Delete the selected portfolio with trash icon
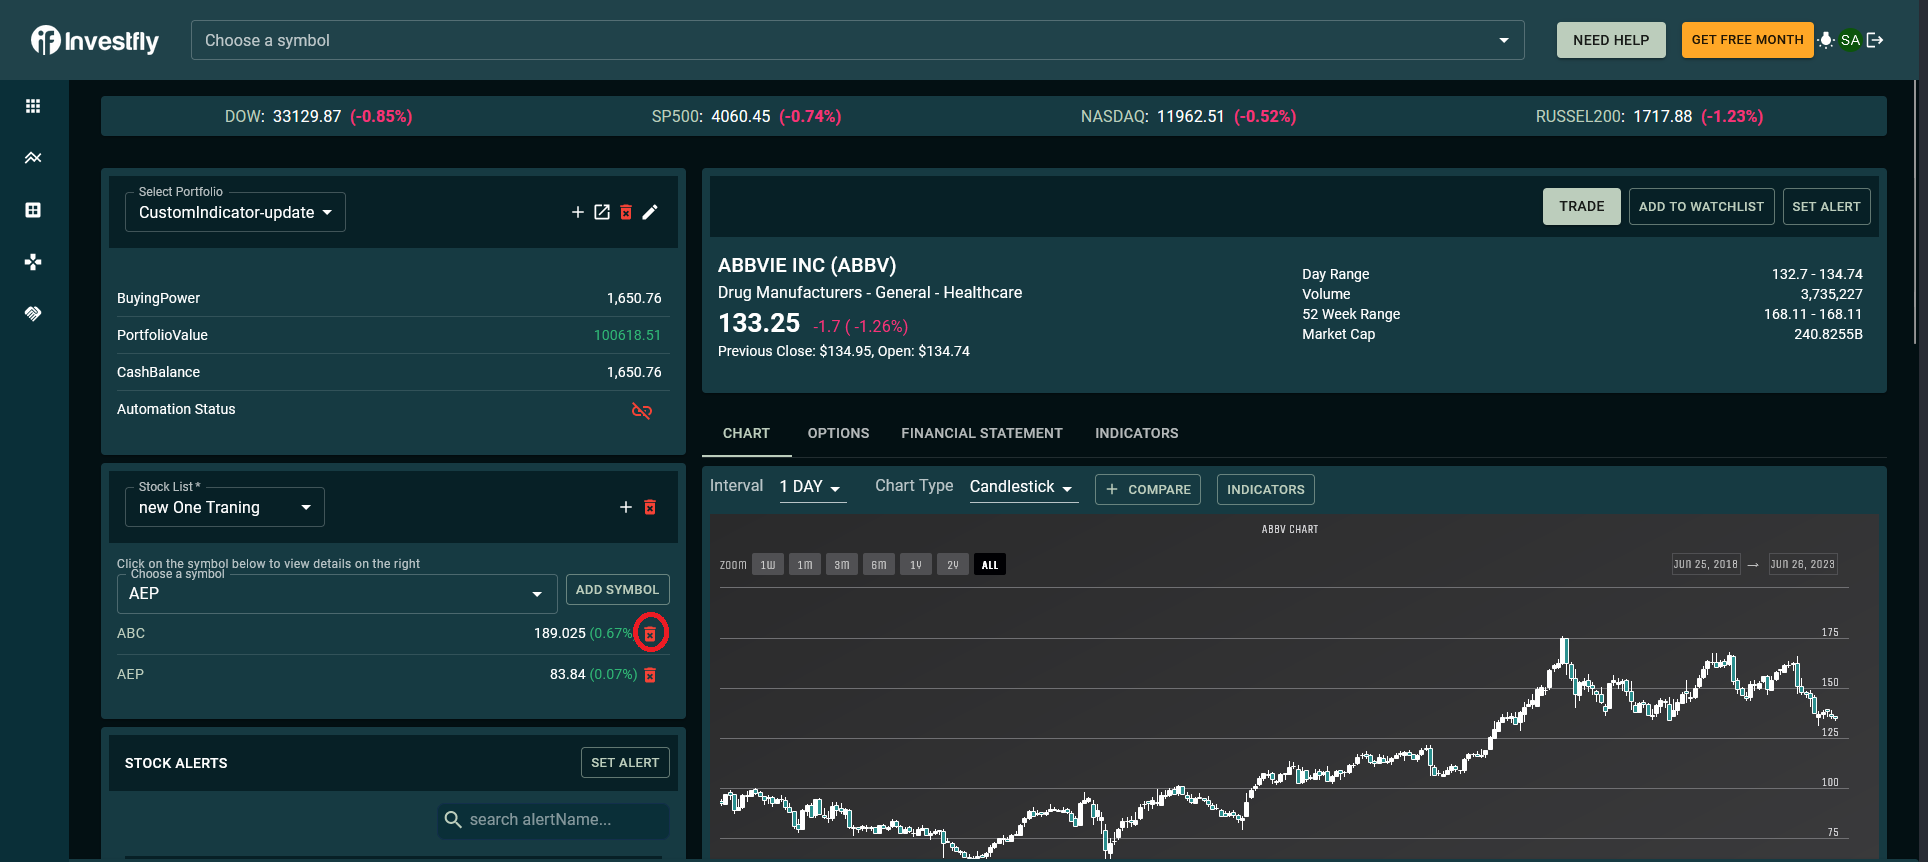This screenshot has height=862, width=1928. 626,212
